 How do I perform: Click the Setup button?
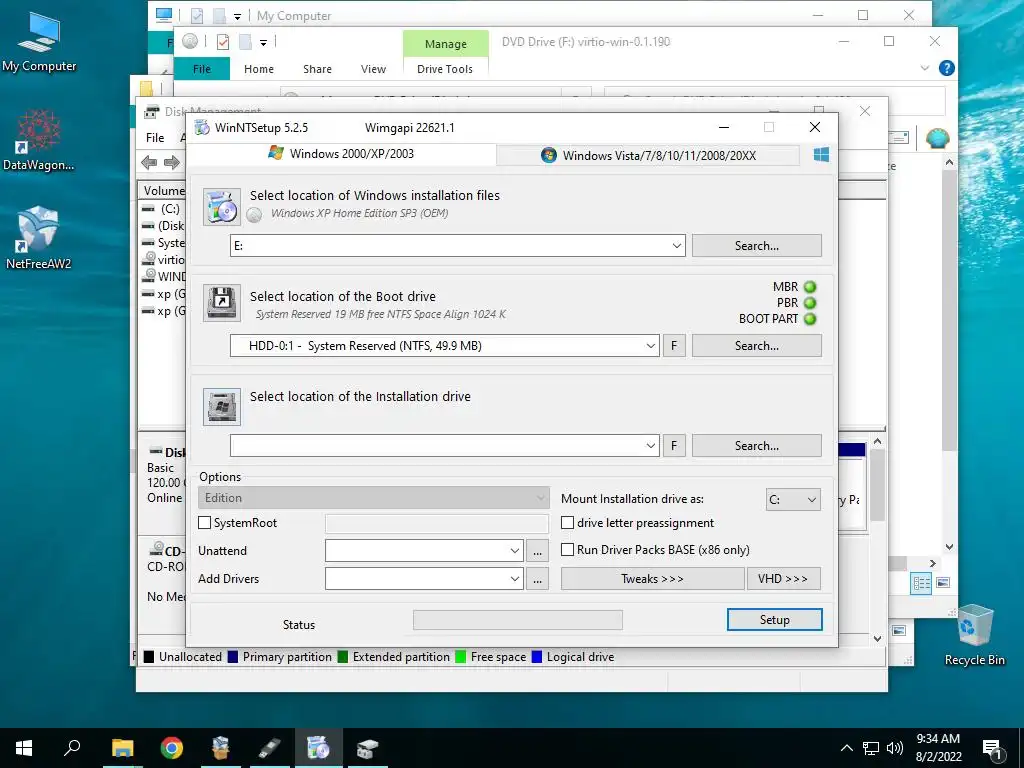click(775, 620)
